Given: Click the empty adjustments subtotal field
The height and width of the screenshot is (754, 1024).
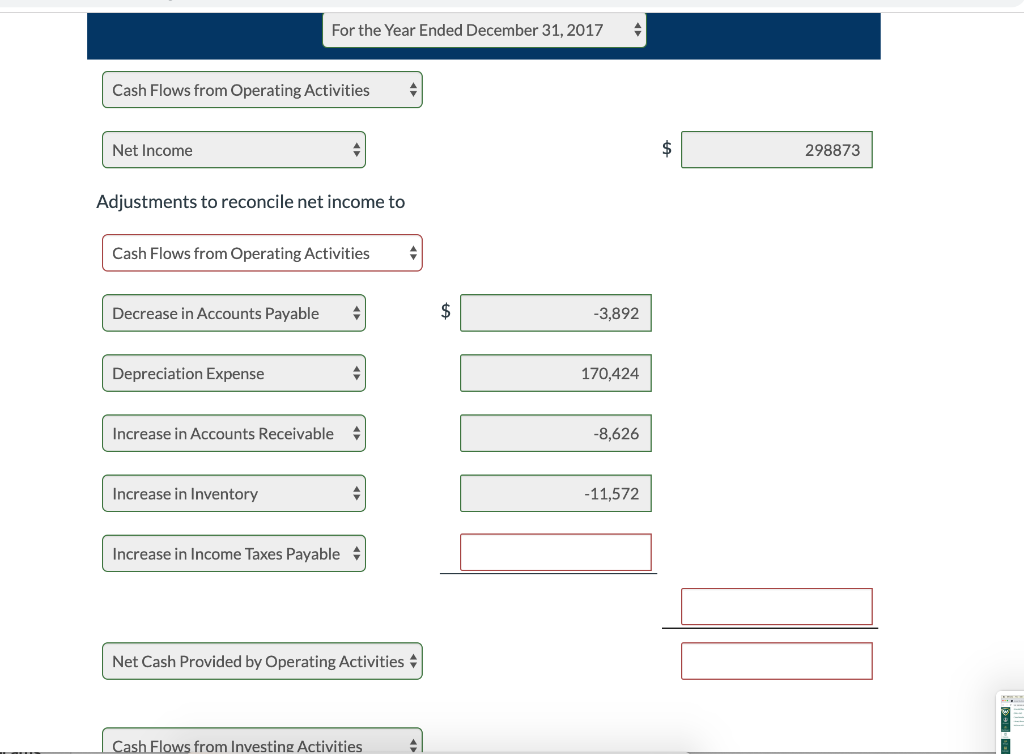Looking at the screenshot, I should click(776, 606).
